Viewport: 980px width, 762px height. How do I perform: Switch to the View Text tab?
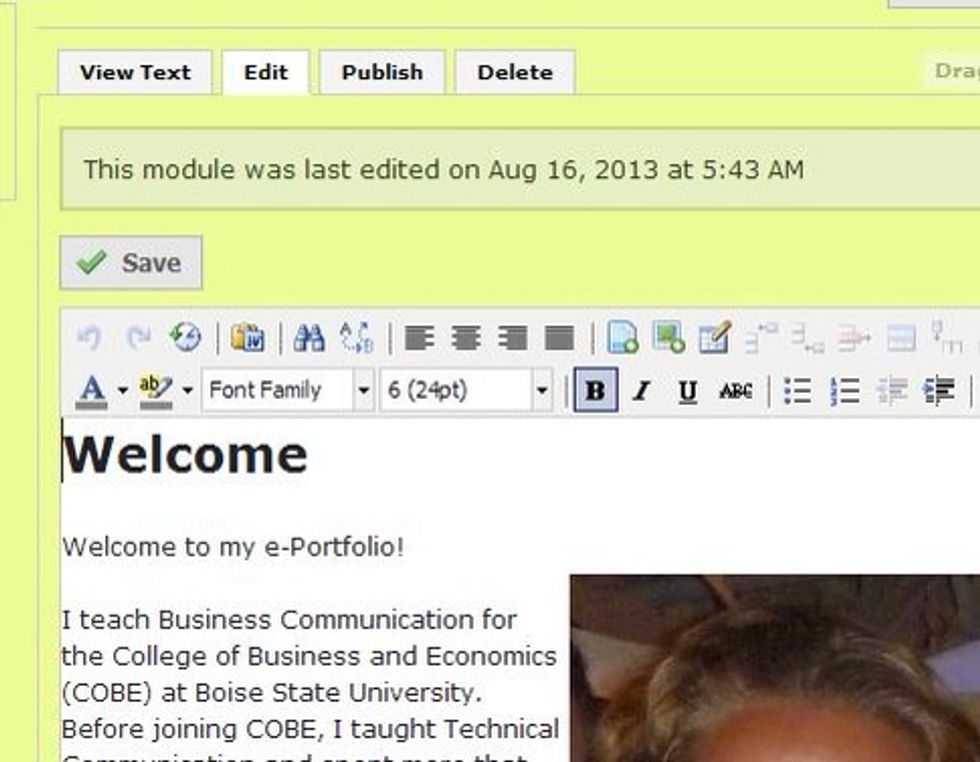tap(135, 73)
